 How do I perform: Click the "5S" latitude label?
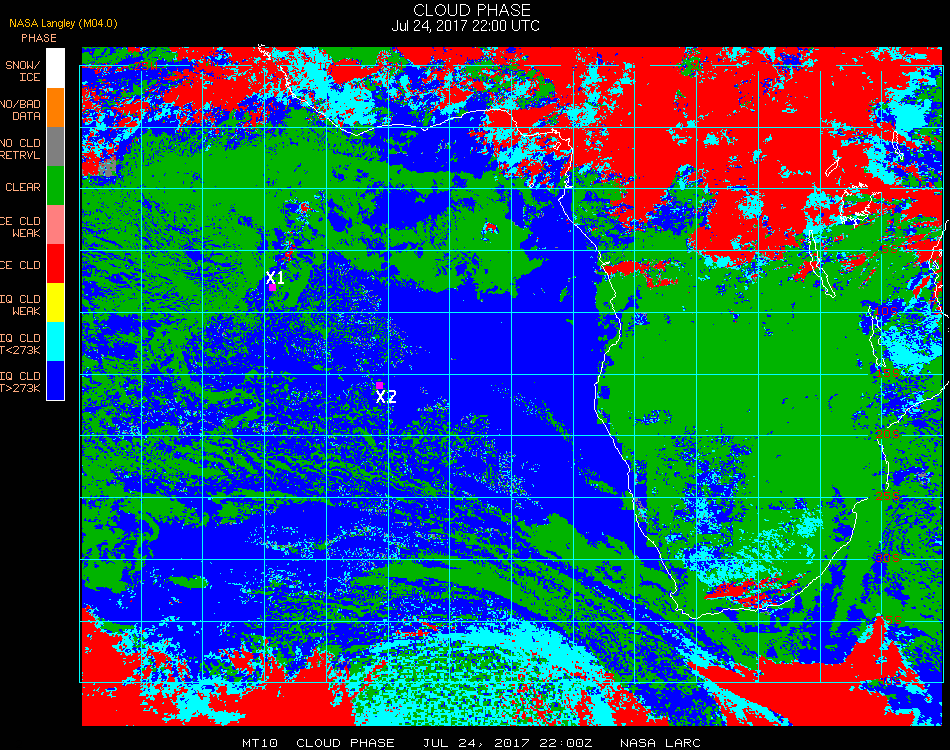tap(889, 249)
